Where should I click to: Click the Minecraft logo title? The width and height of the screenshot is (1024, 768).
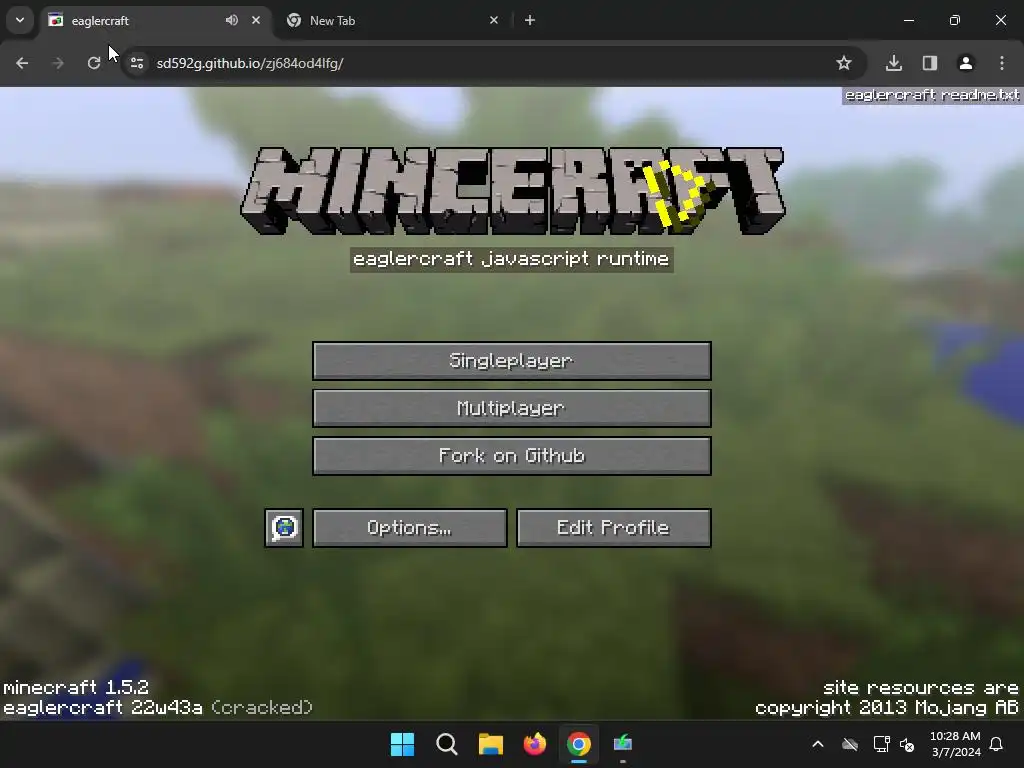pos(513,190)
